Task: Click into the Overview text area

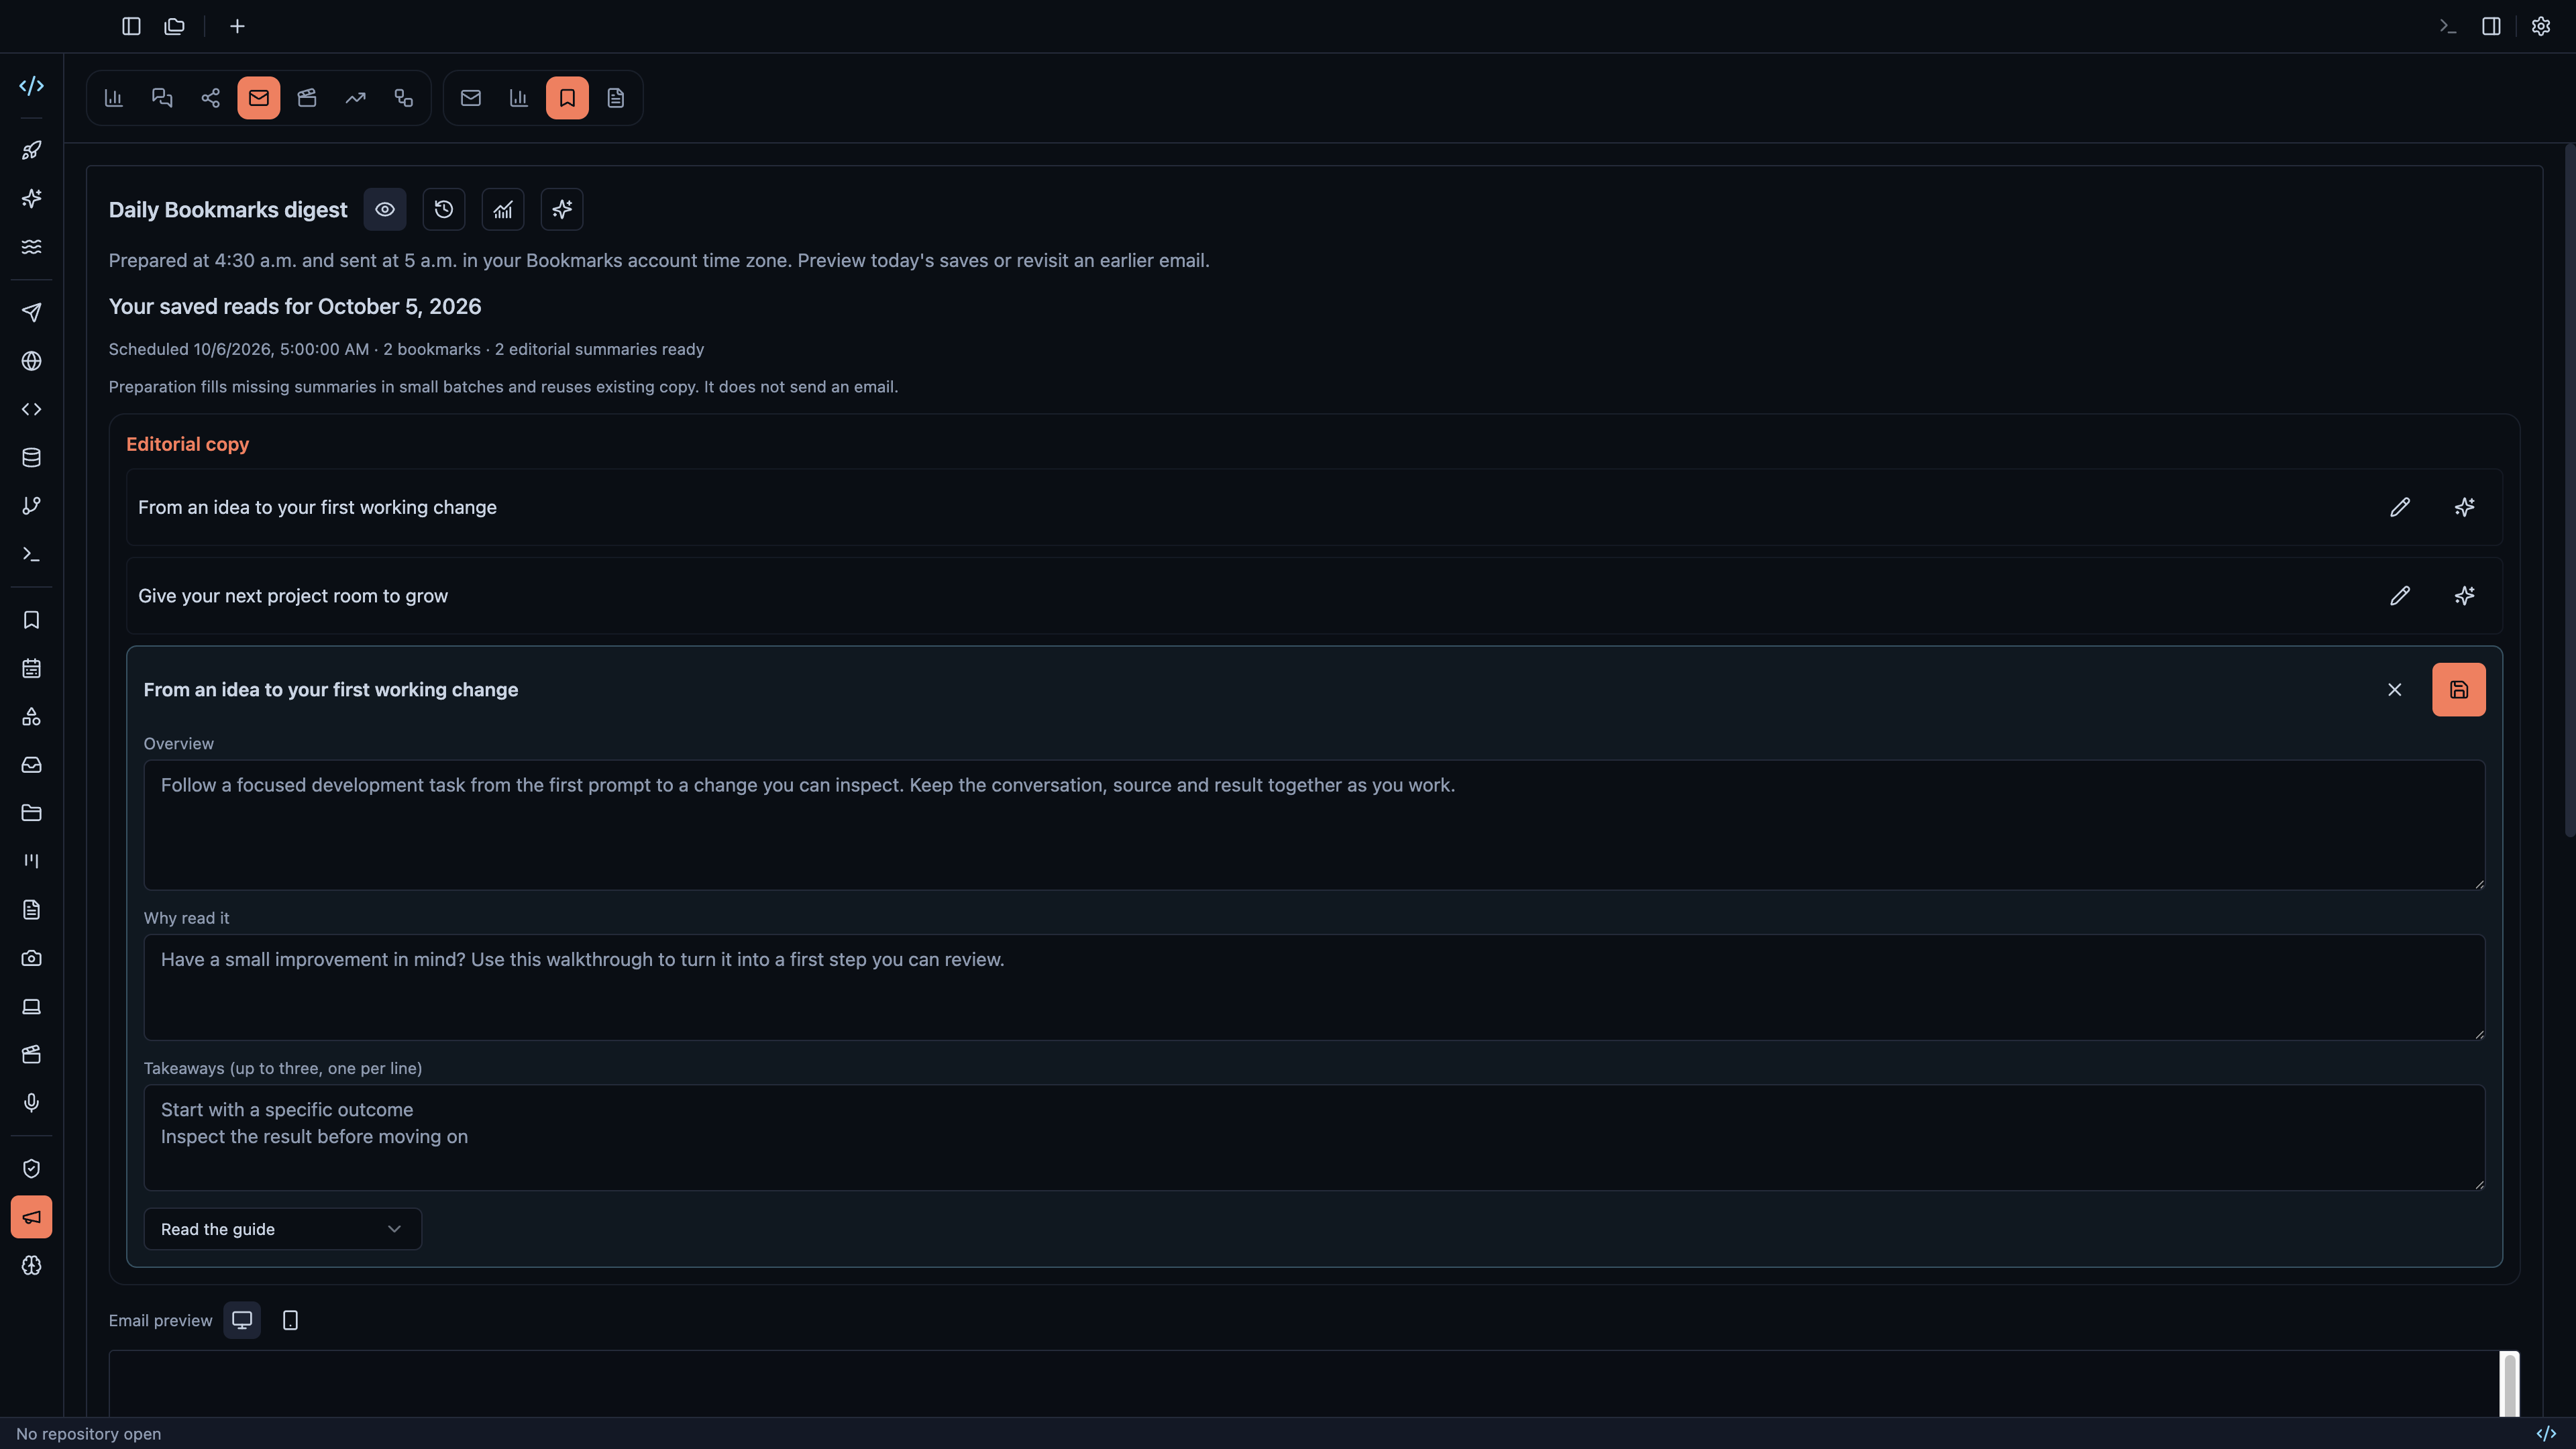Action: pos(1314,825)
